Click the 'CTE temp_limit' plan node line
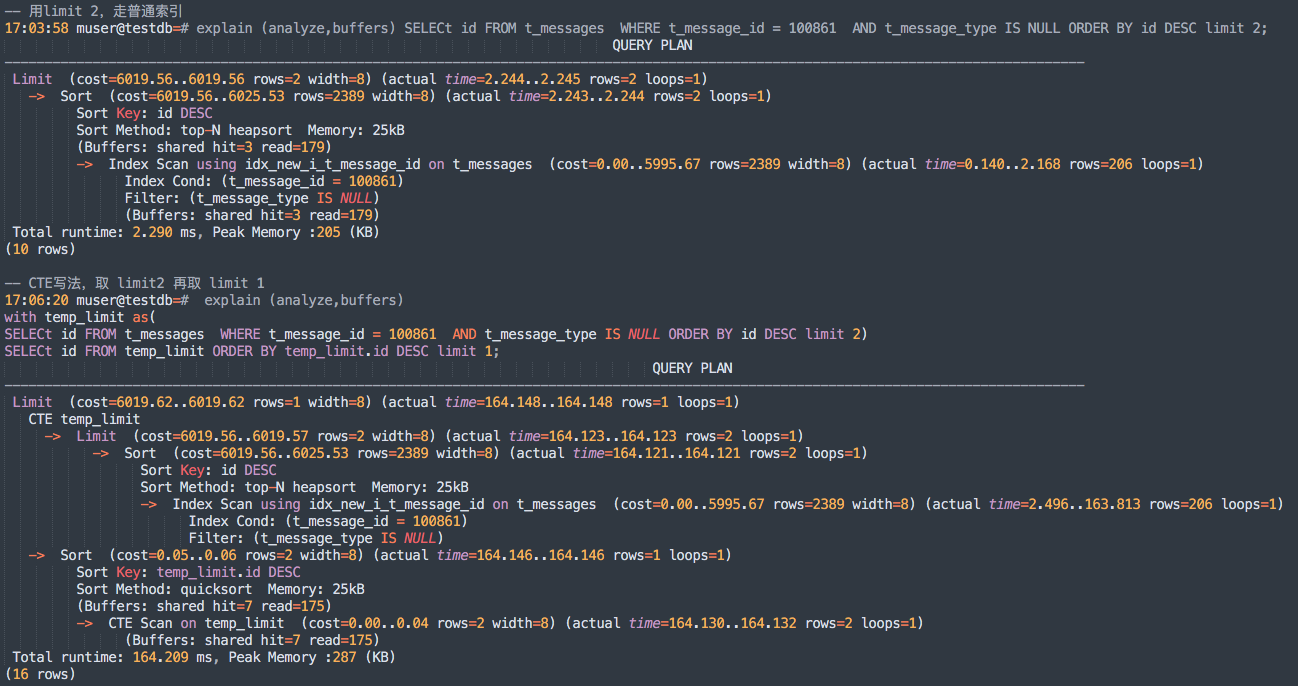This screenshot has width=1298, height=686. tap(85, 419)
